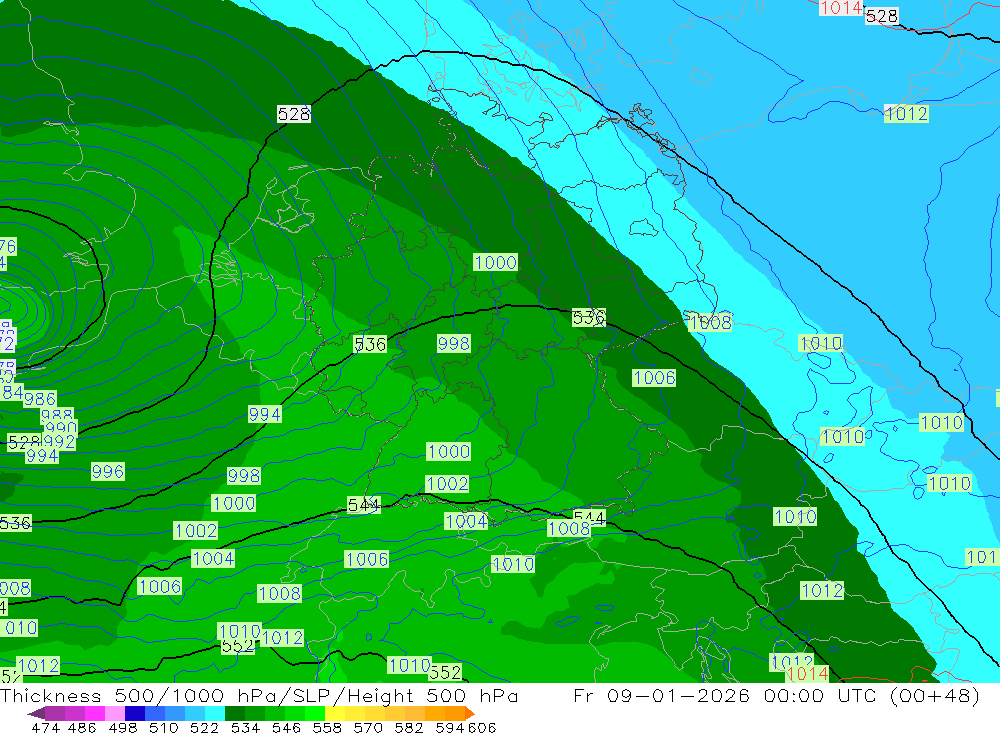This screenshot has height=733, width=1000.
Task: Click the red 1014 label near bottom edge
Action: [808, 674]
